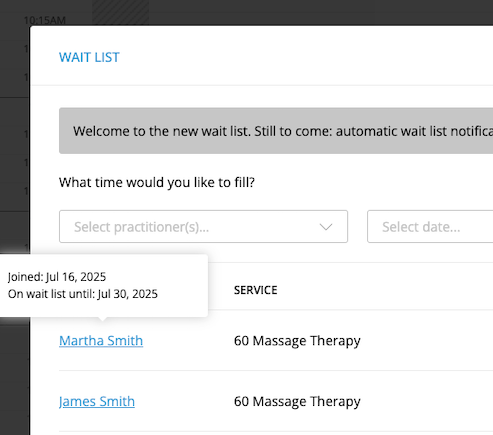This screenshot has width=493, height=435.
Task: Open James Smith's client link
Action: [x=97, y=401]
